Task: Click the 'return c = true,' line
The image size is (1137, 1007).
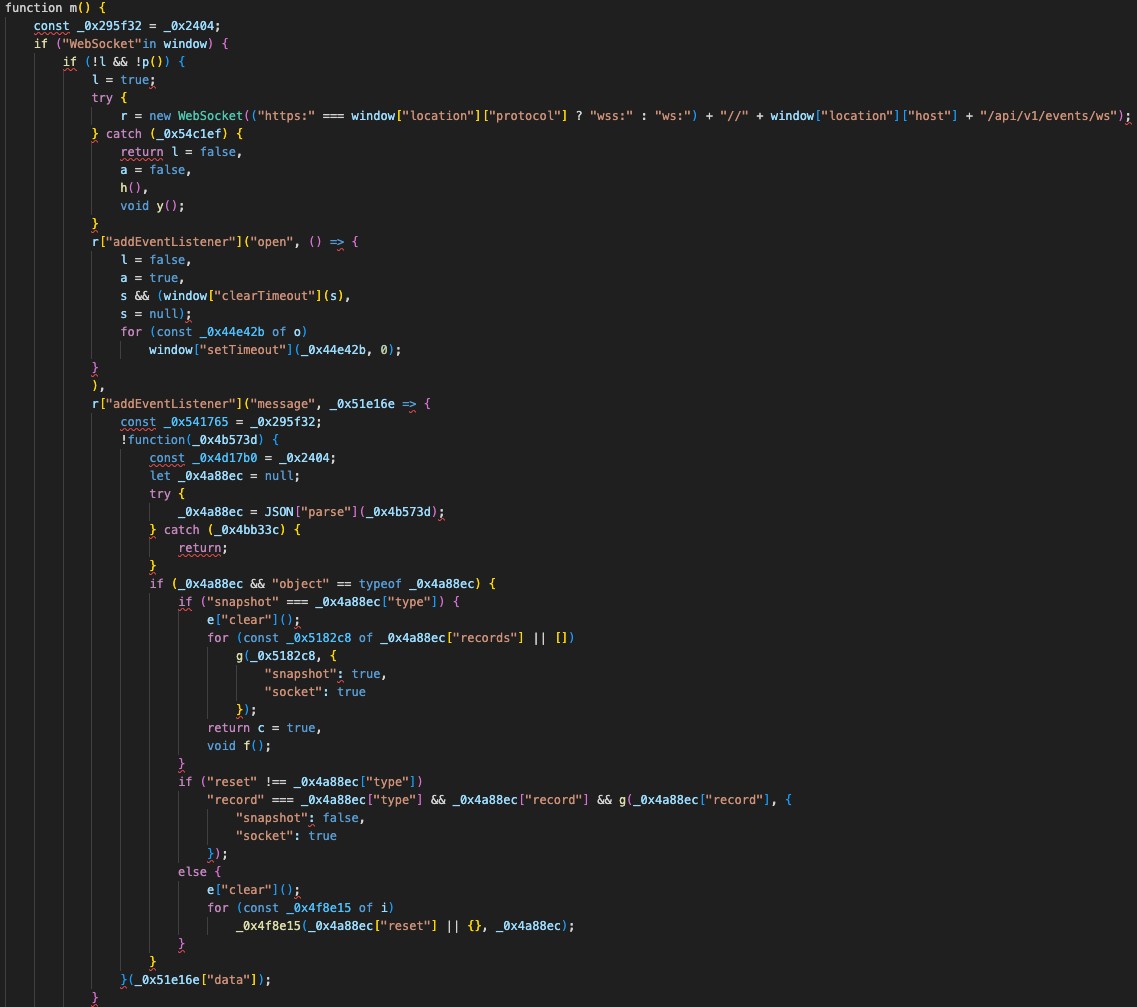Action: pos(264,728)
